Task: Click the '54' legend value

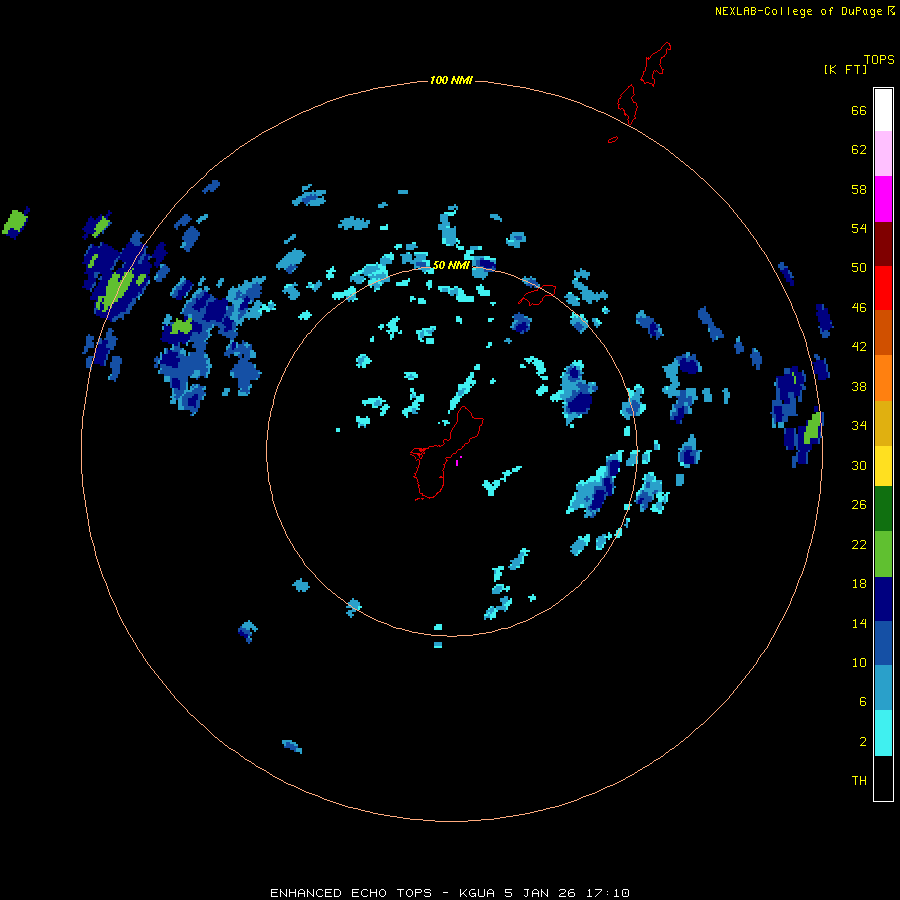Action: pos(859,228)
